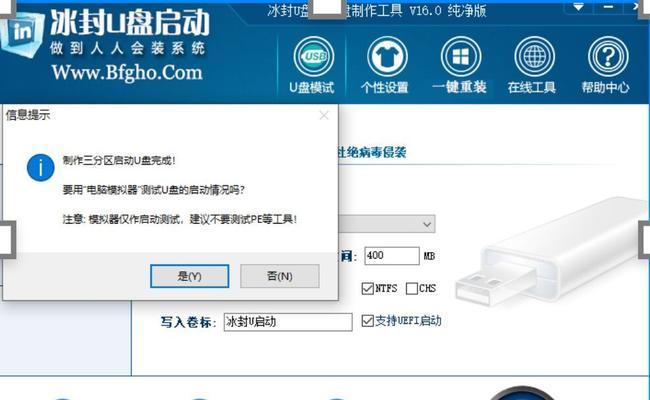This screenshot has height=400, width=650.
Task: Open the U盘模式 USB icon
Action: (314, 57)
